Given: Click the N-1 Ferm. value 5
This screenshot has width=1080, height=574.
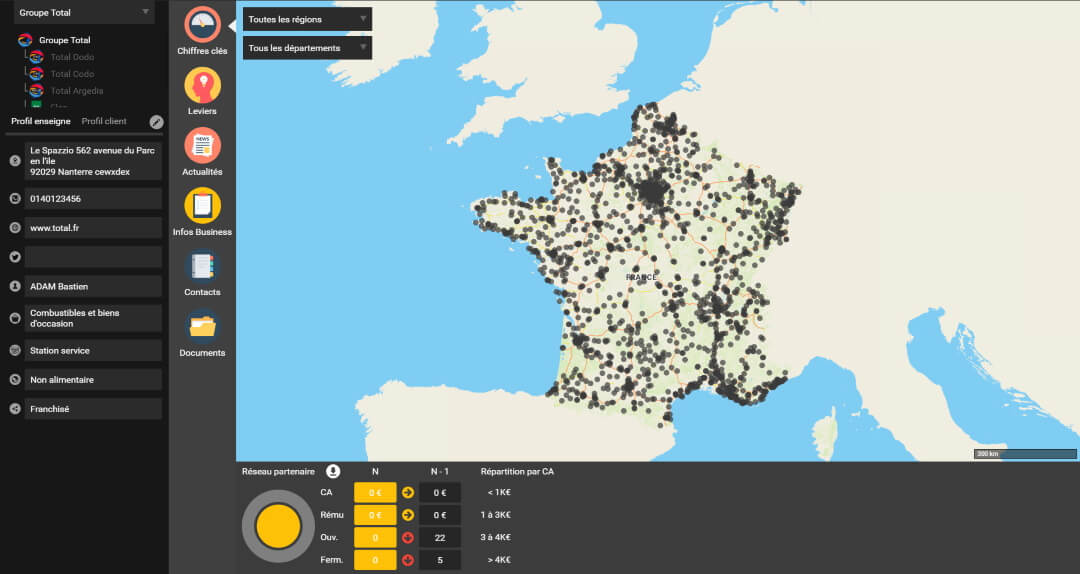Looking at the screenshot, I should (439, 560).
